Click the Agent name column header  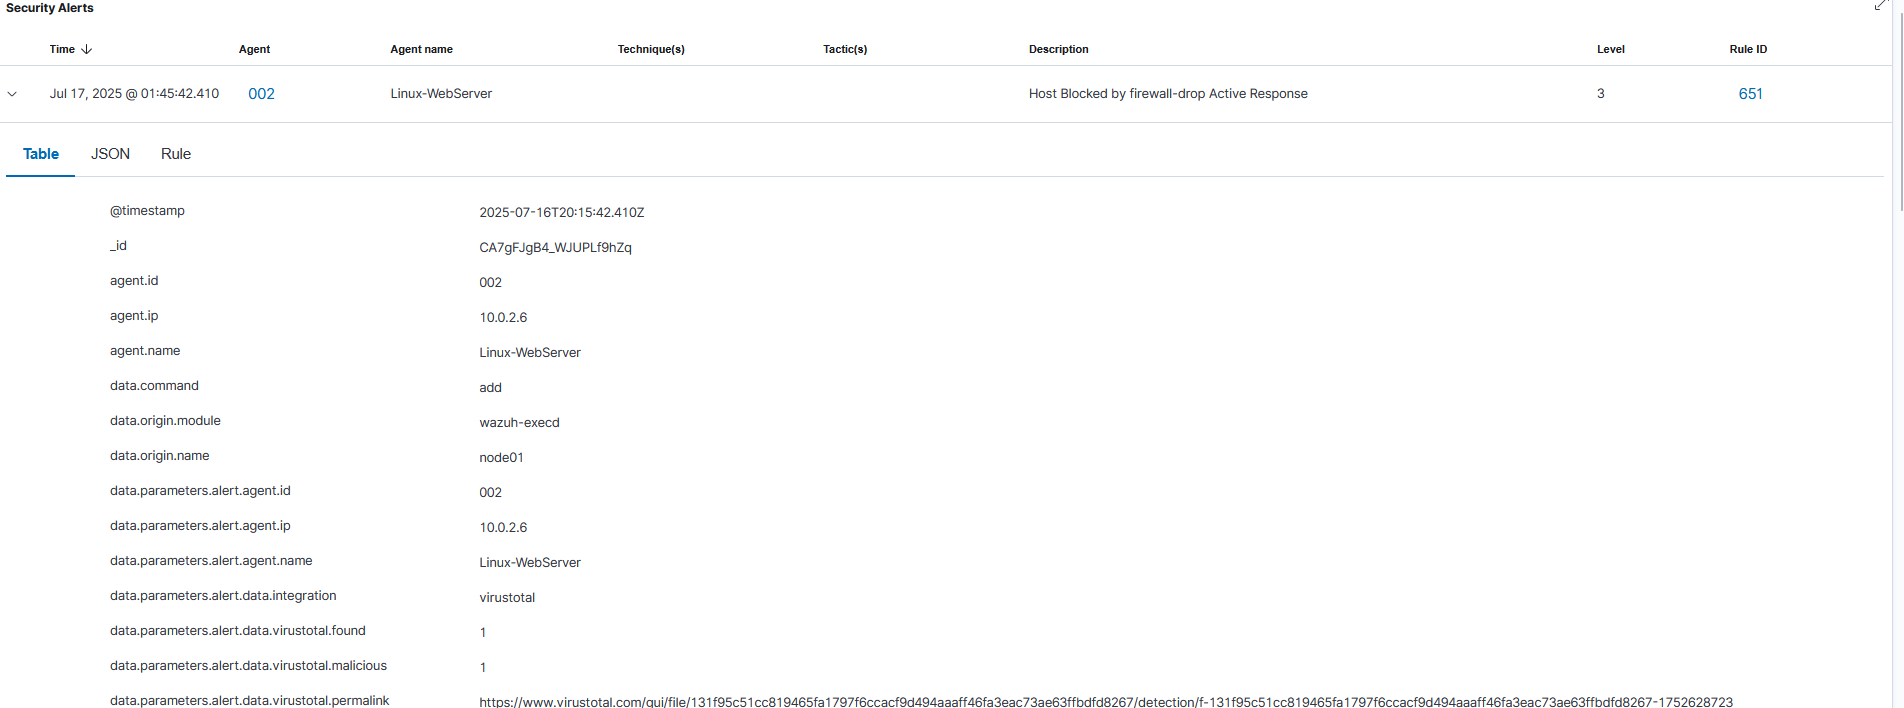pos(421,49)
